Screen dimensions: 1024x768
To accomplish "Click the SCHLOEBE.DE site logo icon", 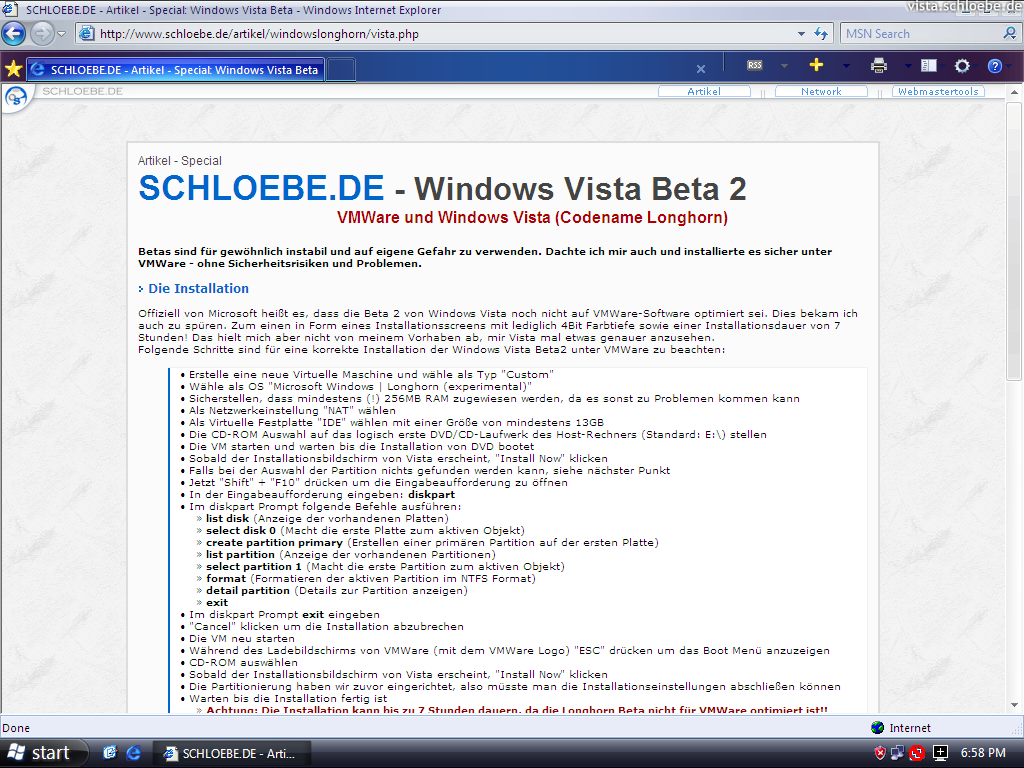I will coord(16,98).
